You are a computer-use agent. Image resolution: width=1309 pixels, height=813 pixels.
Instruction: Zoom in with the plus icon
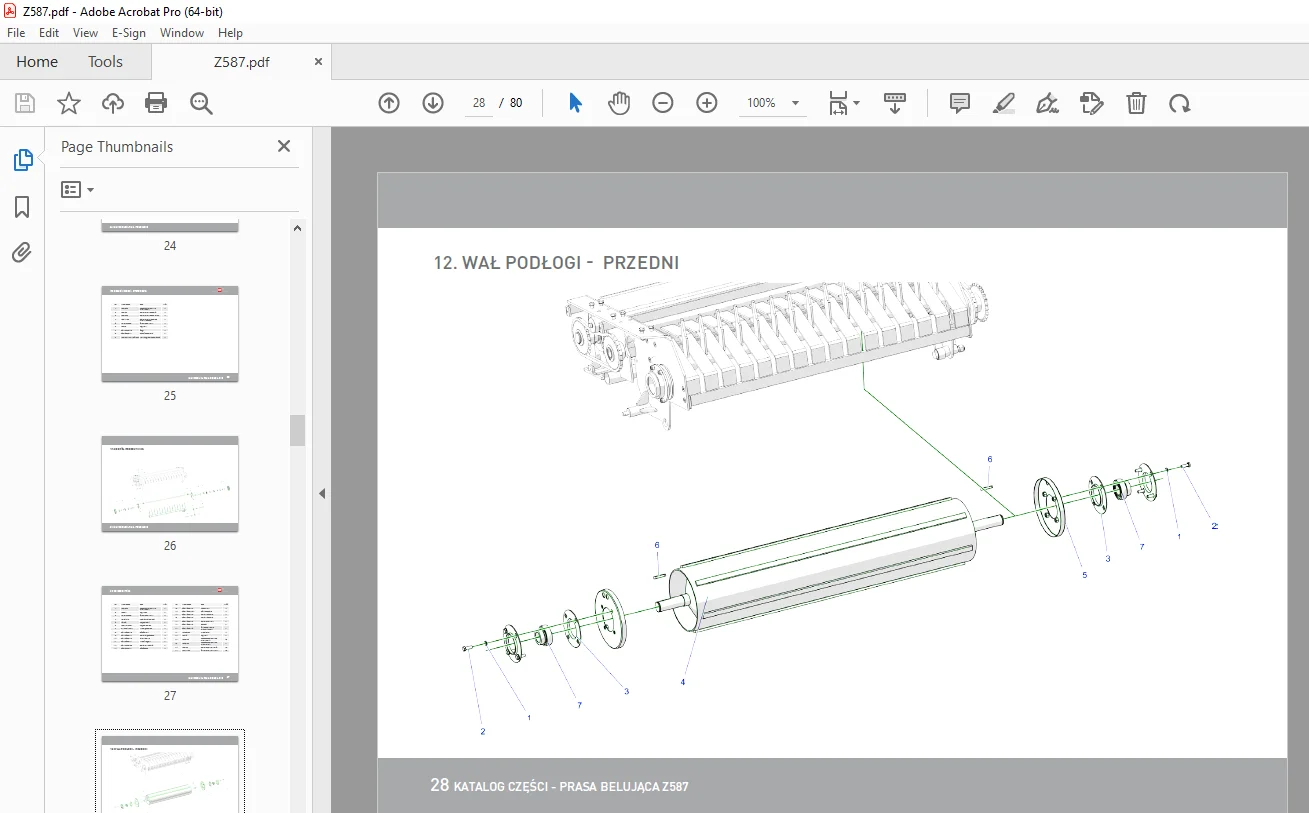click(x=707, y=103)
